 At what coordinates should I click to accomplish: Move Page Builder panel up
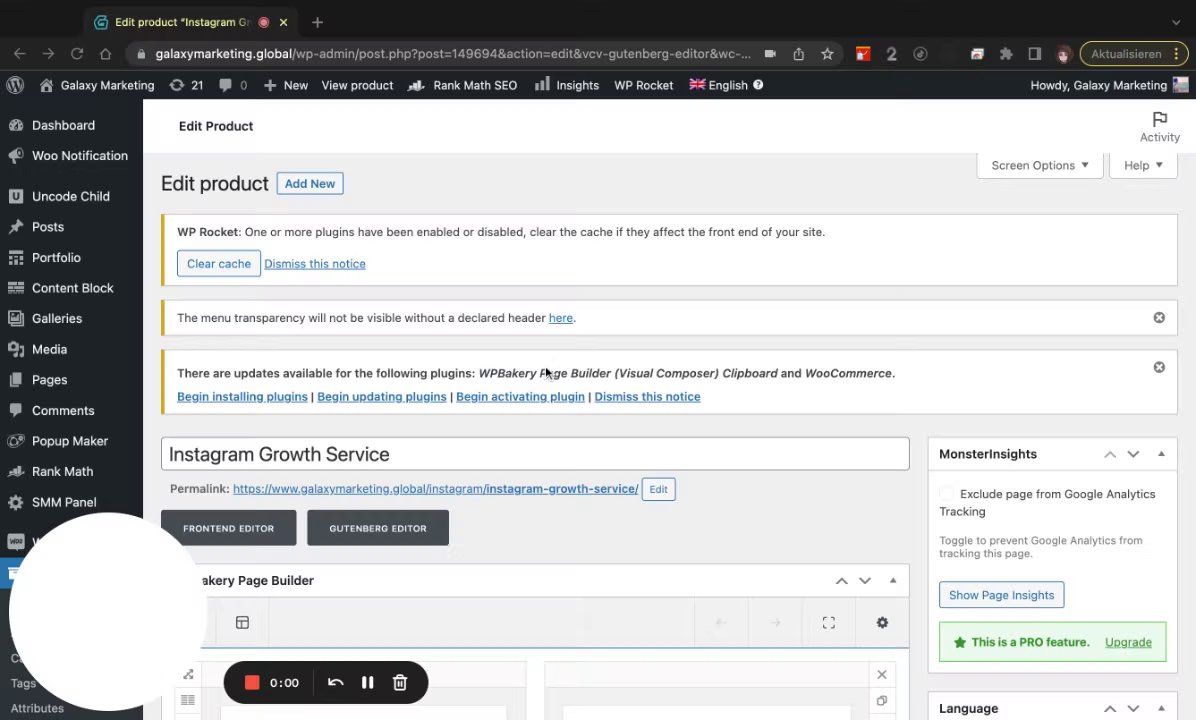pos(841,580)
